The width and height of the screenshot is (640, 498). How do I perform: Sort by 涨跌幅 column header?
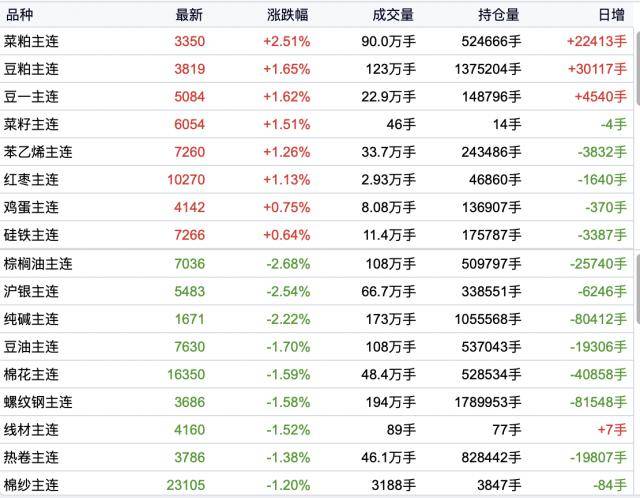click(x=288, y=15)
